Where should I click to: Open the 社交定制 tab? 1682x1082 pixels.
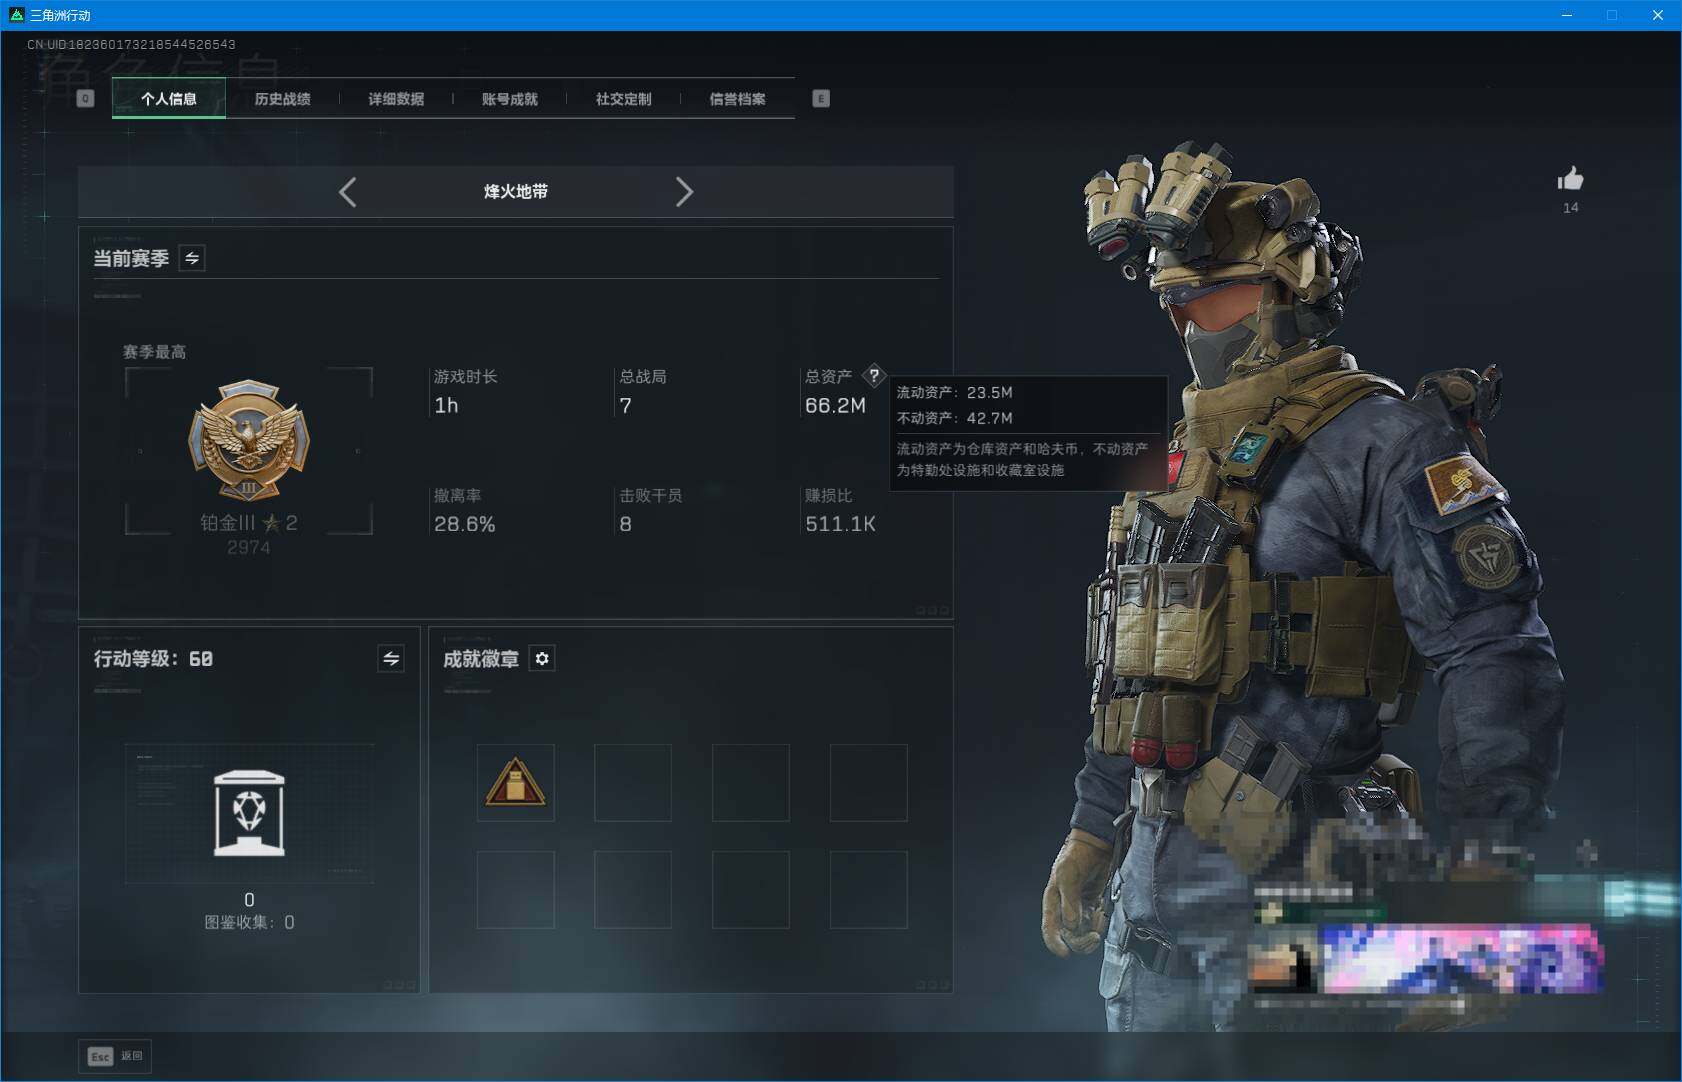623,98
